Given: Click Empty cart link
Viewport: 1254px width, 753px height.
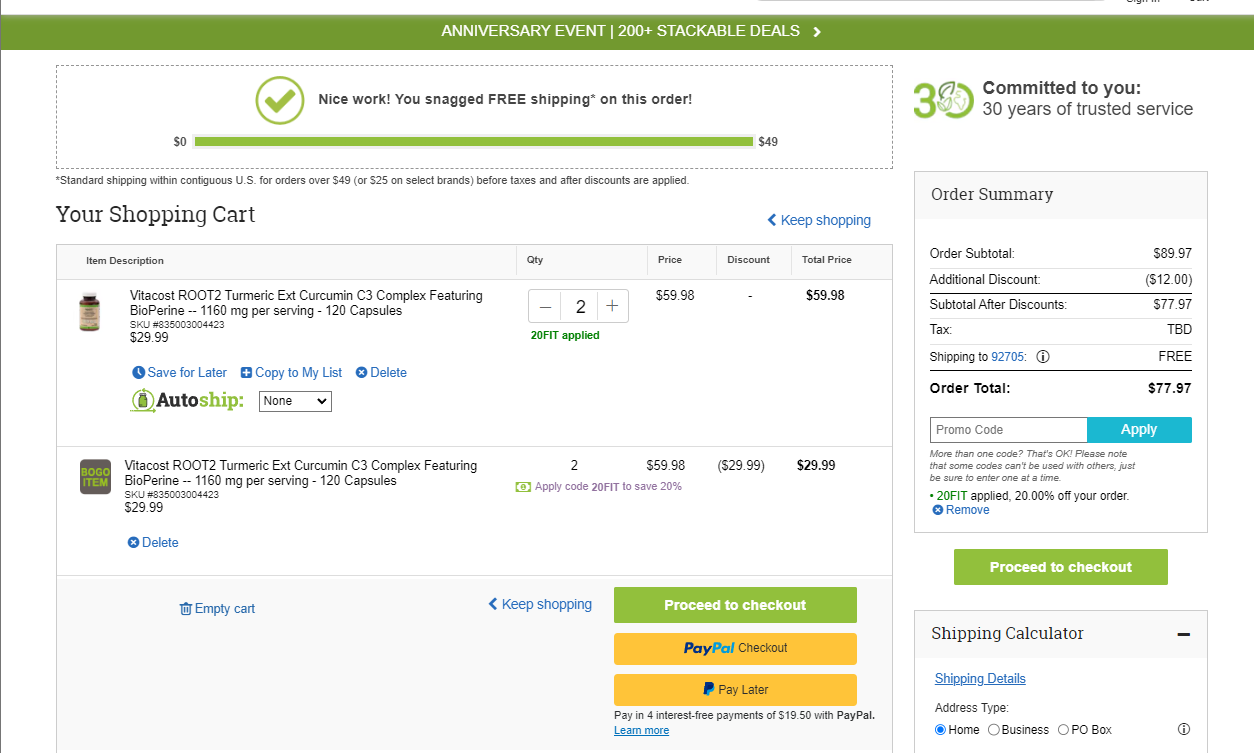Looking at the screenshot, I should pyautogui.click(x=217, y=608).
